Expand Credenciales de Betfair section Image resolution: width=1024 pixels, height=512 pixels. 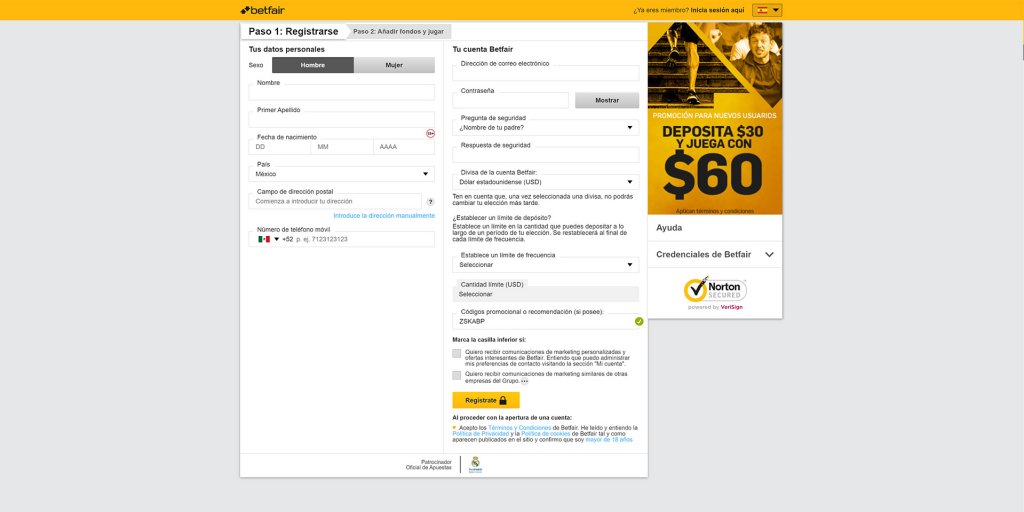point(715,255)
